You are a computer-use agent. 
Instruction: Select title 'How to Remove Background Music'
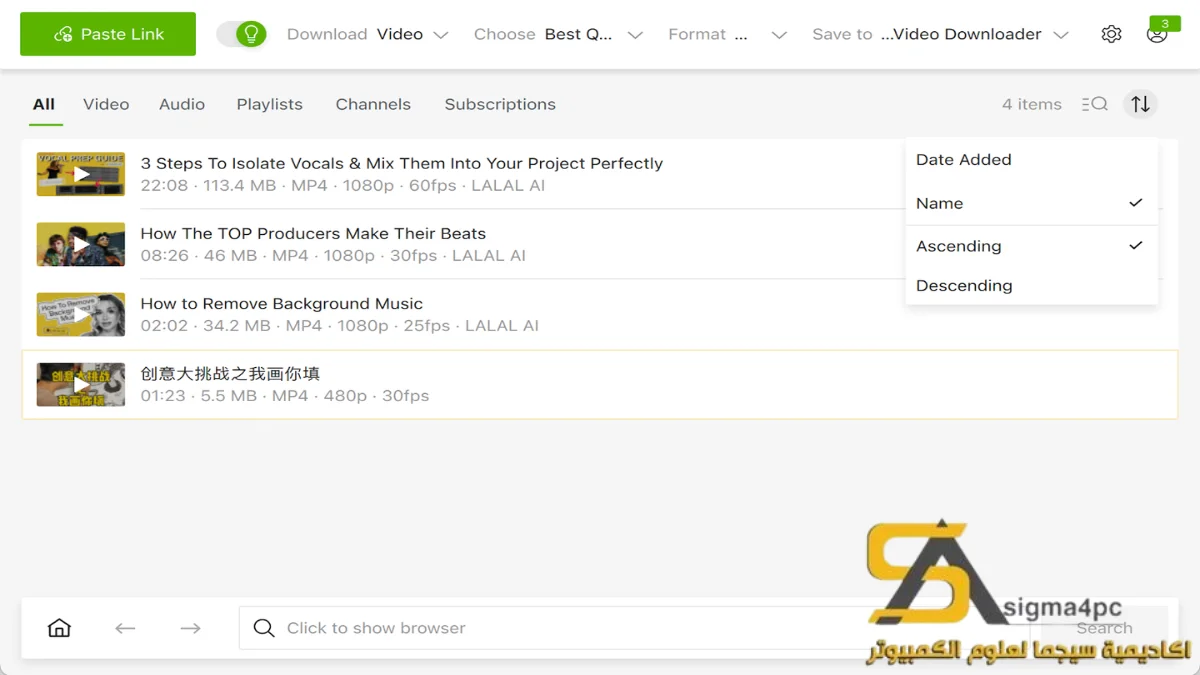[282, 303]
